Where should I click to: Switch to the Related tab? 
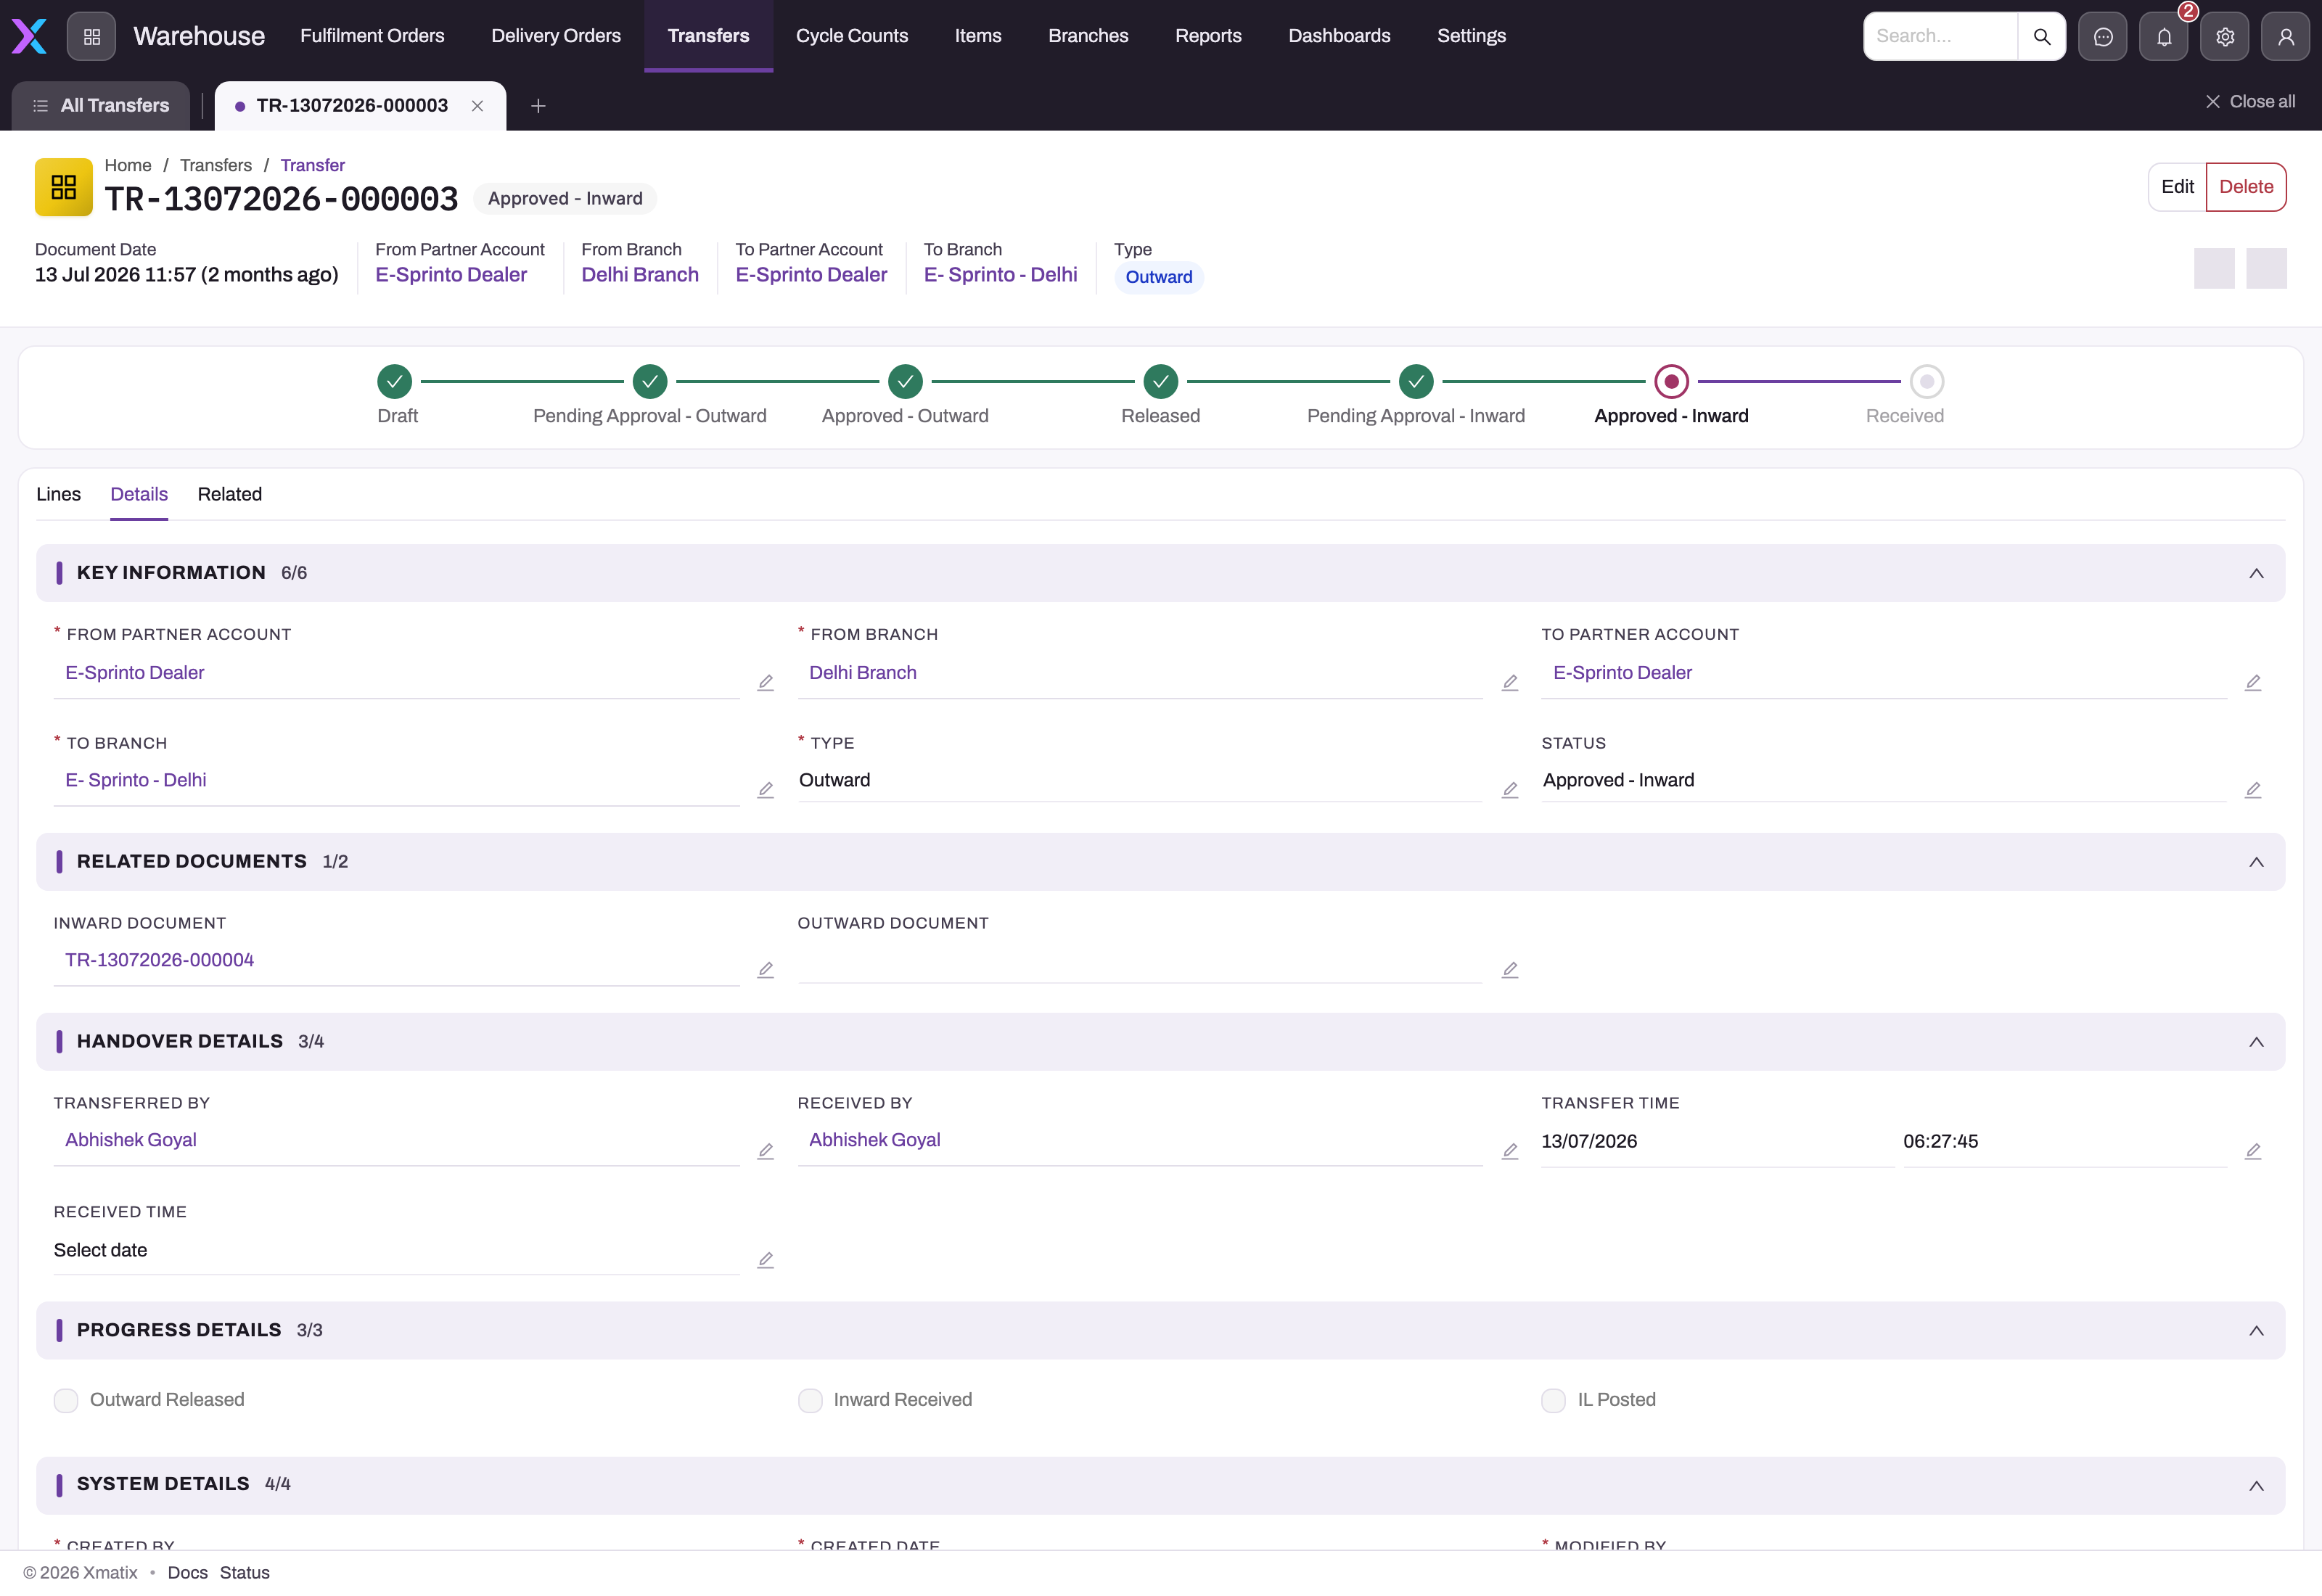click(x=229, y=494)
